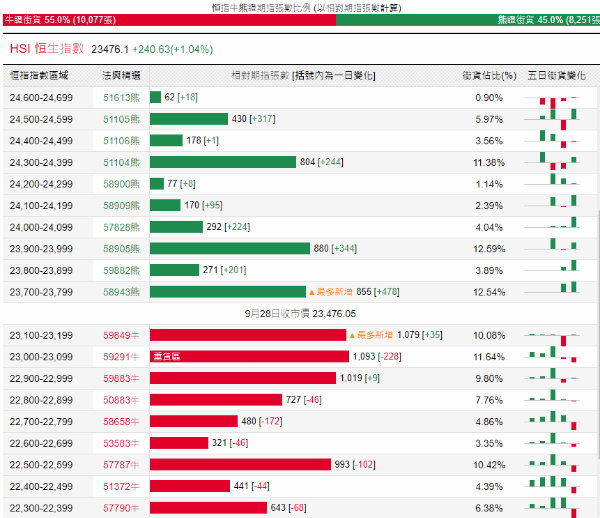This screenshot has width=600, height=518.
Task: Open warrant 57787牛 link
Action: 121,465
